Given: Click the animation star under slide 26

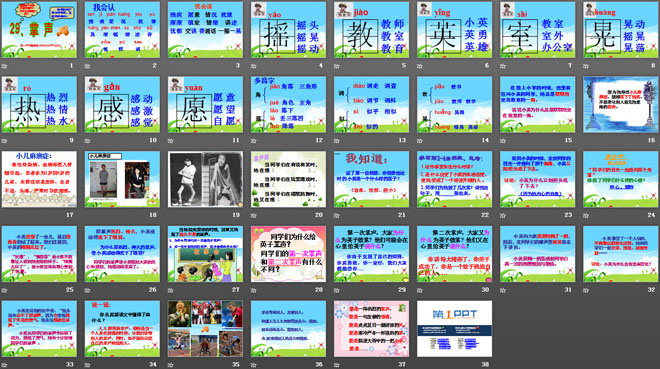Looking at the screenshot, I should click(x=88, y=290).
